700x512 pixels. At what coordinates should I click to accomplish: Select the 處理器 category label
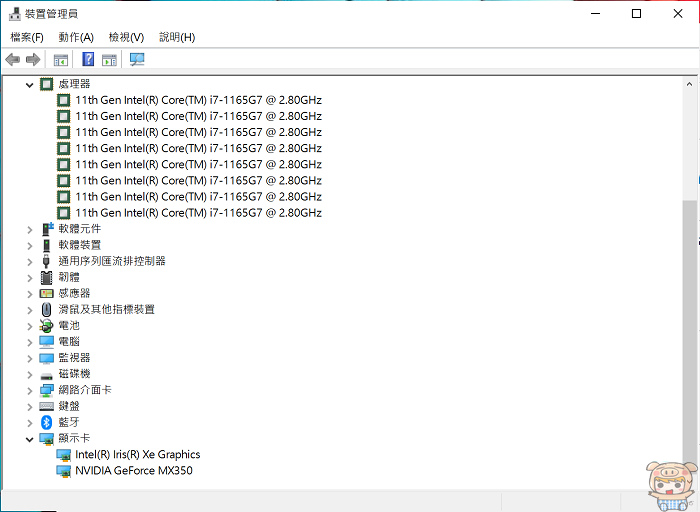pyautogui.click(x=74, y=83)
